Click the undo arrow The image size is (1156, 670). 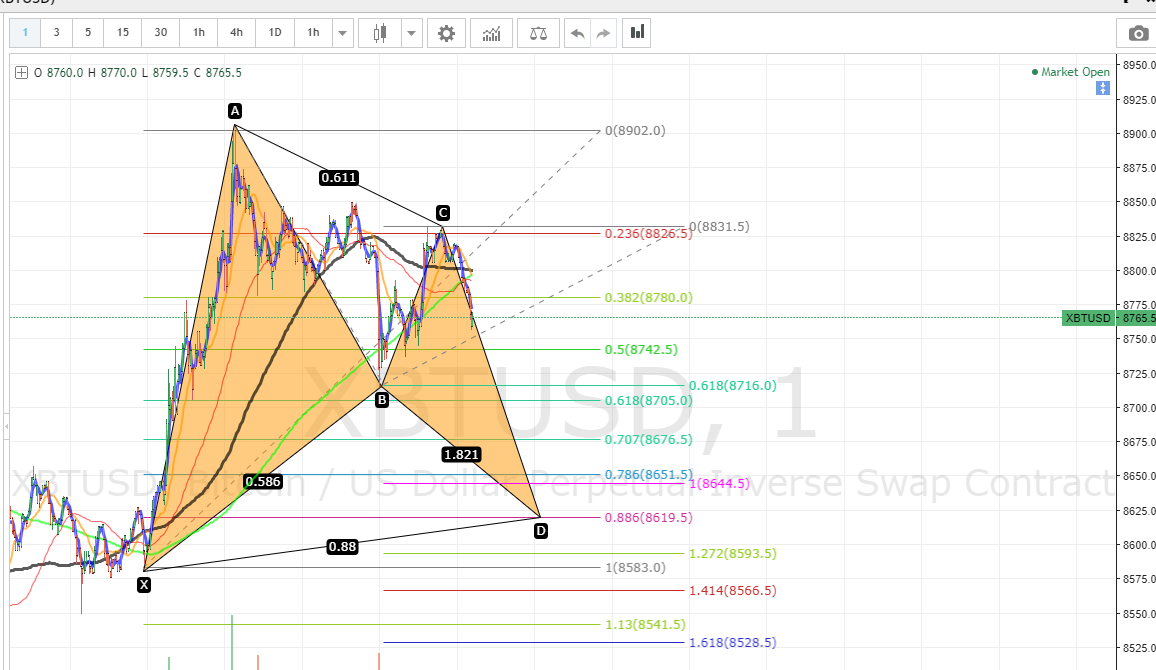577,33
